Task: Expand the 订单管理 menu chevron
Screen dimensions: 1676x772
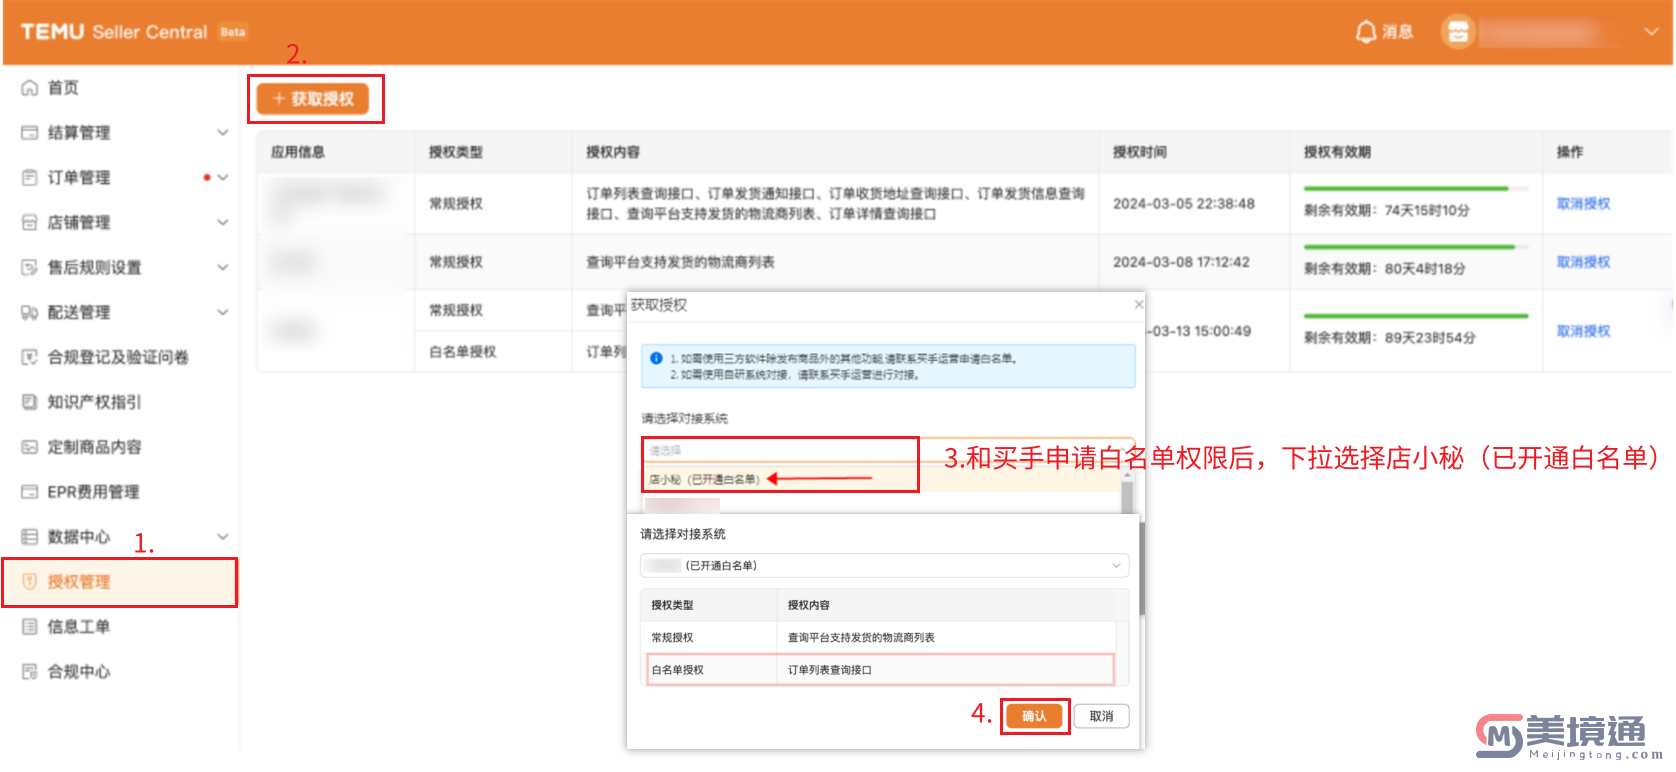Action: pos(223,178)
